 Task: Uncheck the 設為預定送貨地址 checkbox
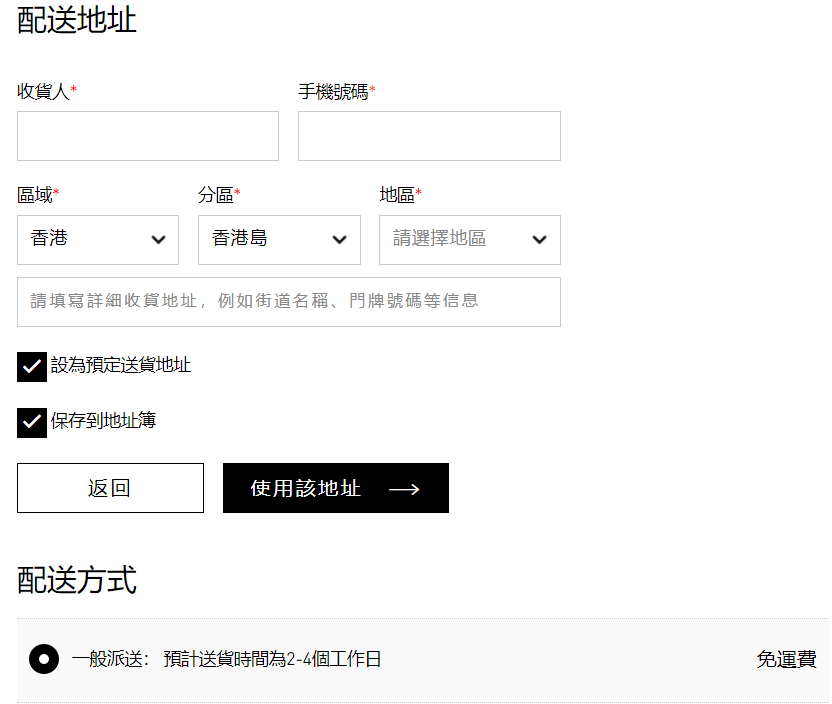pos(32,367)
